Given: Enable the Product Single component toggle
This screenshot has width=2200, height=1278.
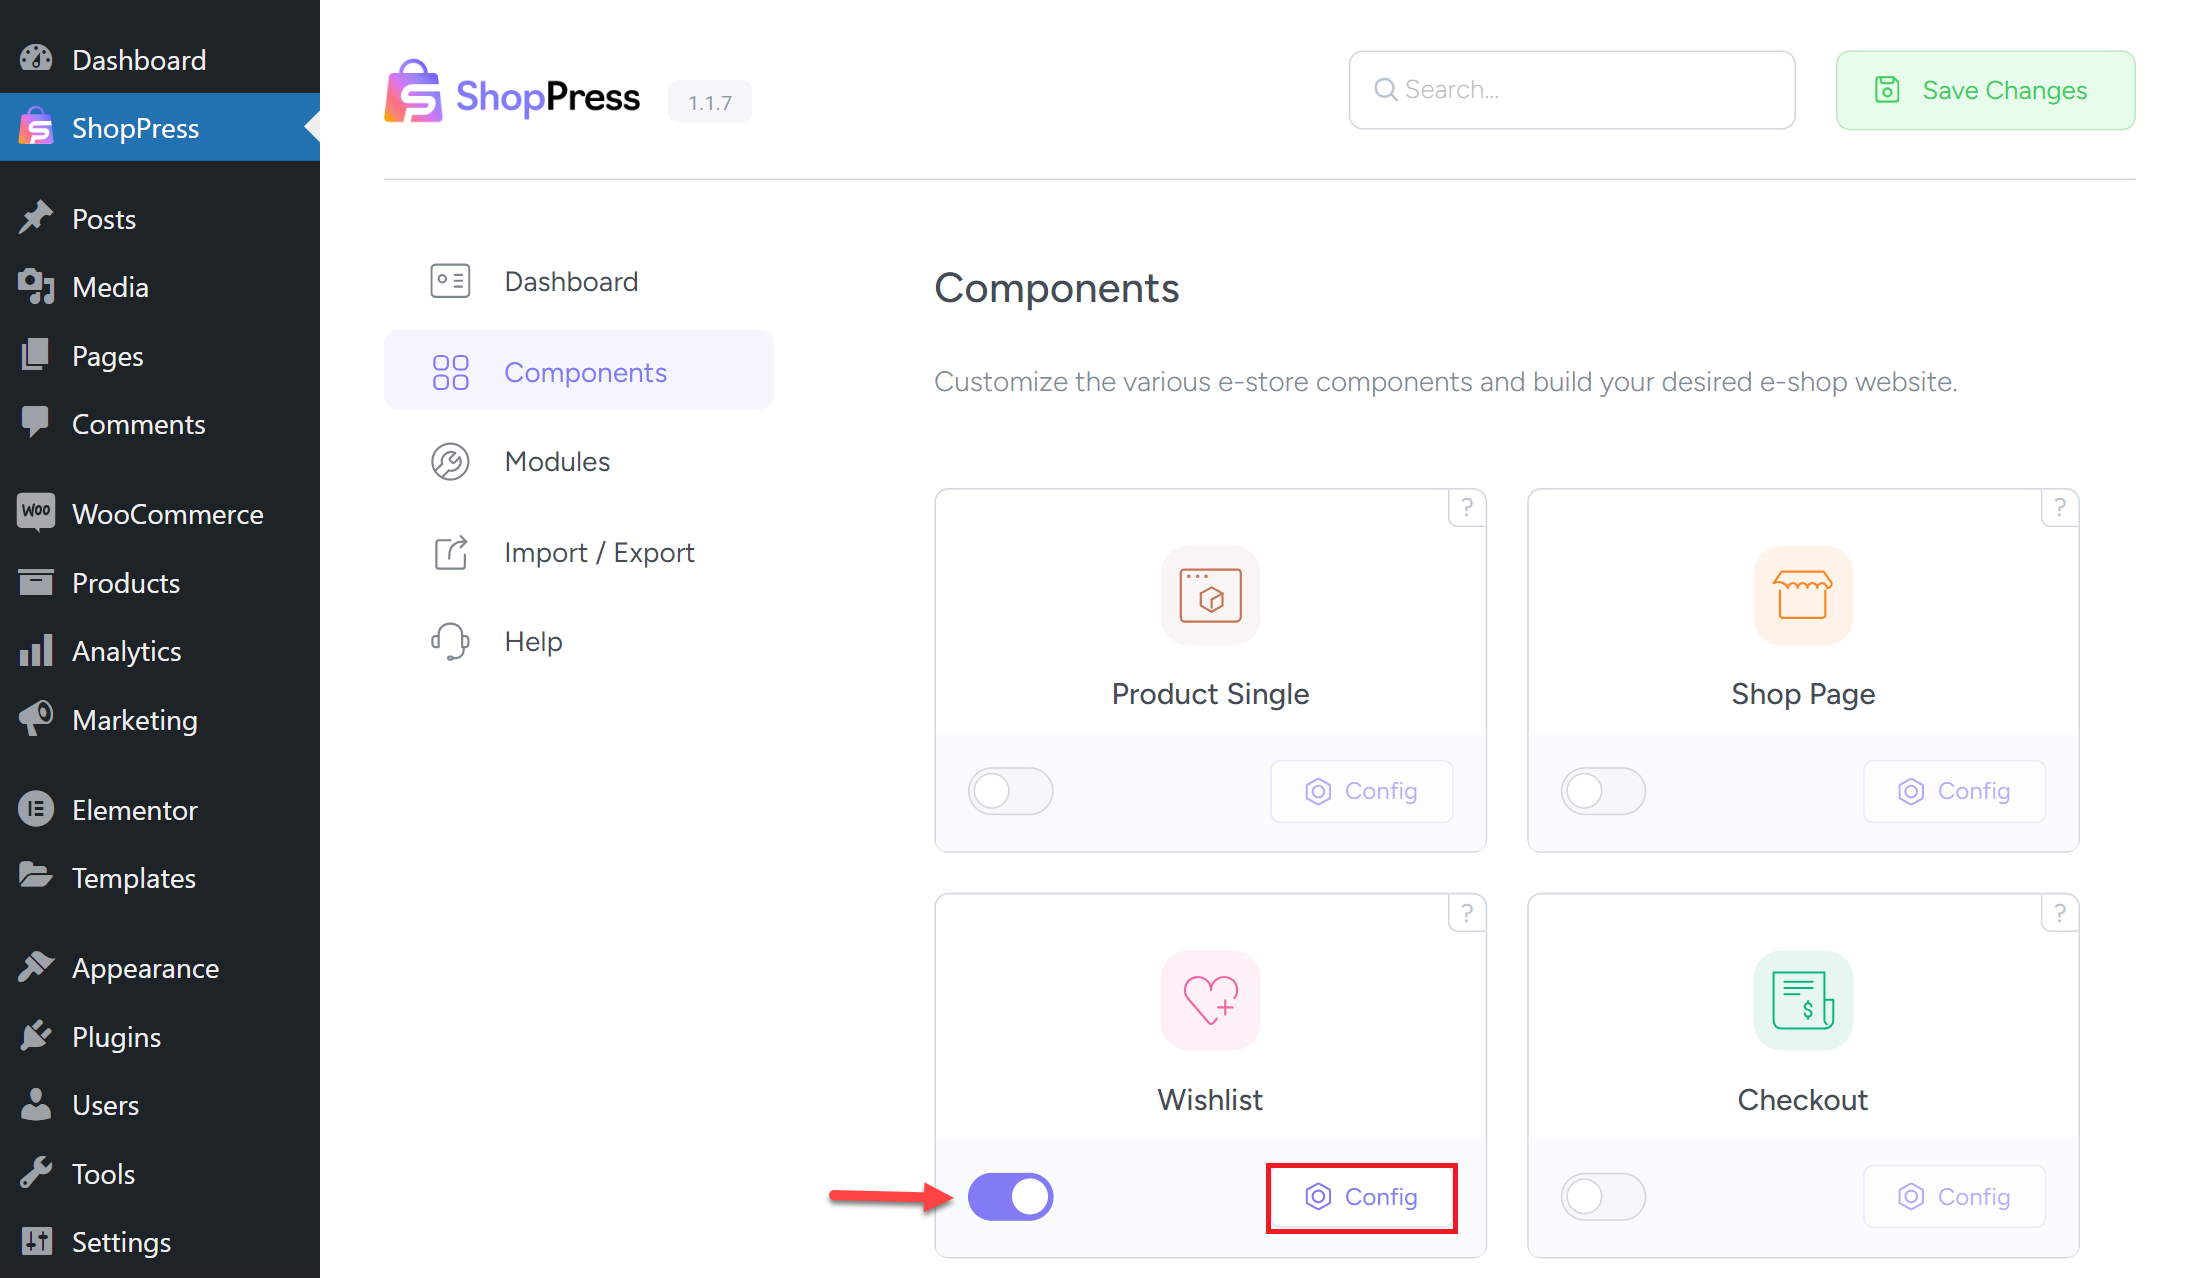Looking at the screenshot, I should point(1010,791).
